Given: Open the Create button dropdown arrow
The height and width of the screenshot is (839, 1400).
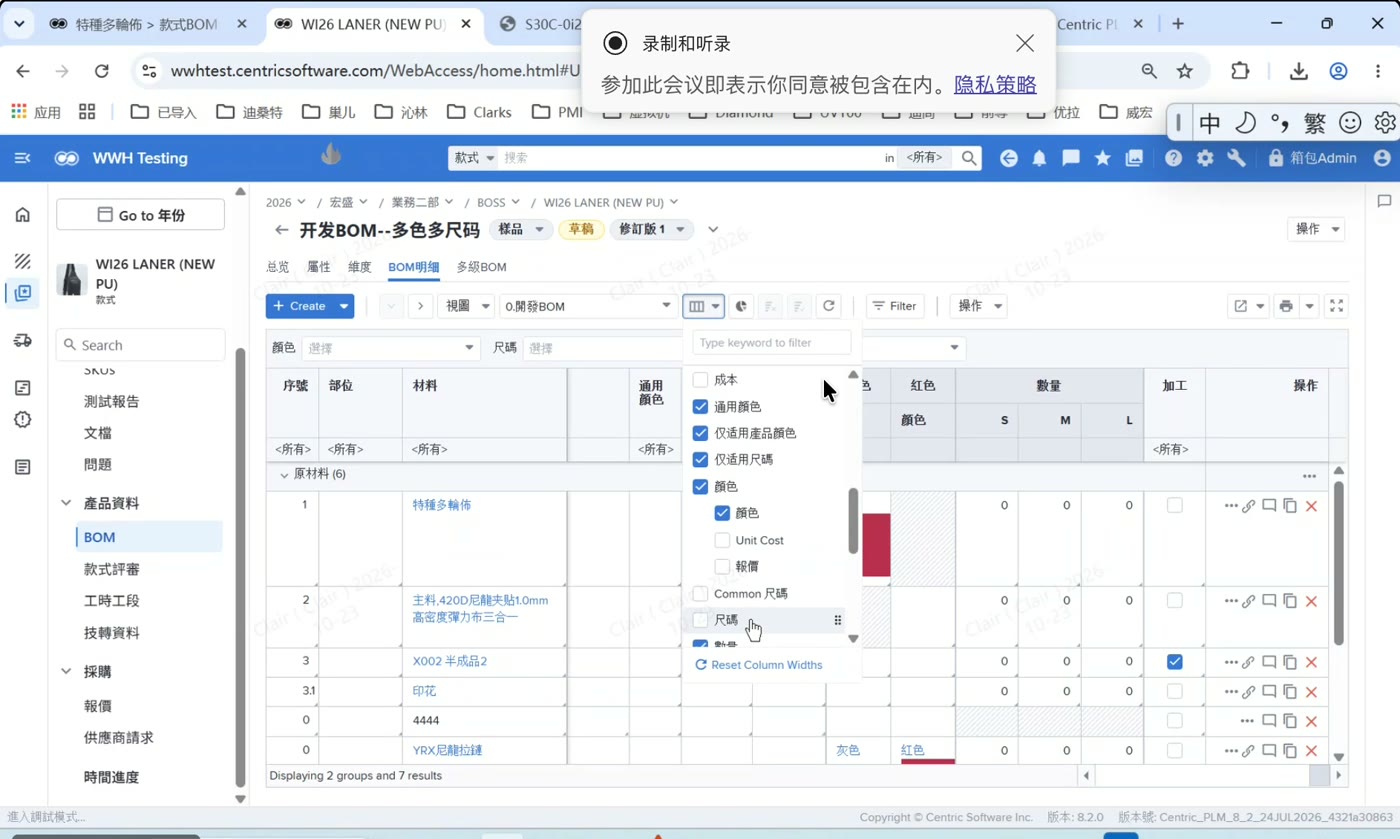Looking at the screenshot, I should [x=344, y=306].
